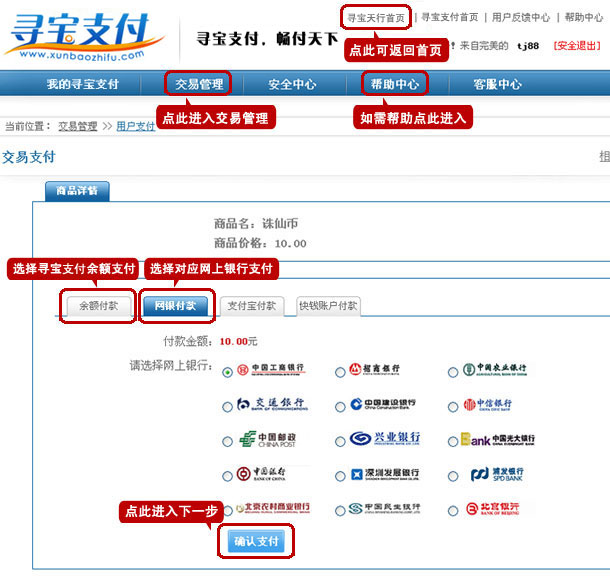Select the 中国工商银行 radio button
The width and height of the screenshot is (610, 576).
click(x=228, y=372)
